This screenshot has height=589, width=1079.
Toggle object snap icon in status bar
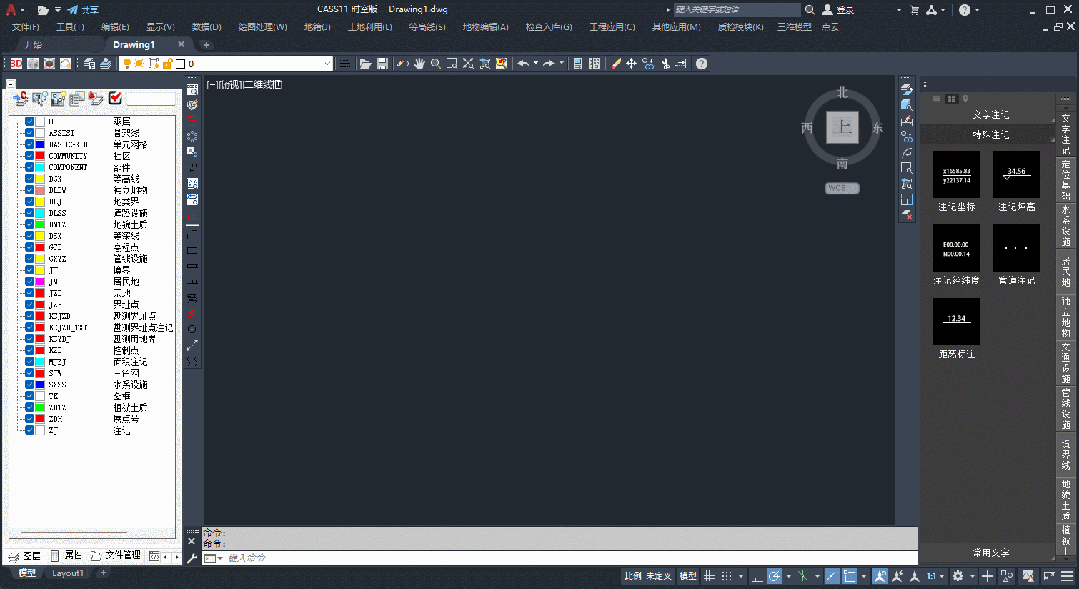coord(850,576)
